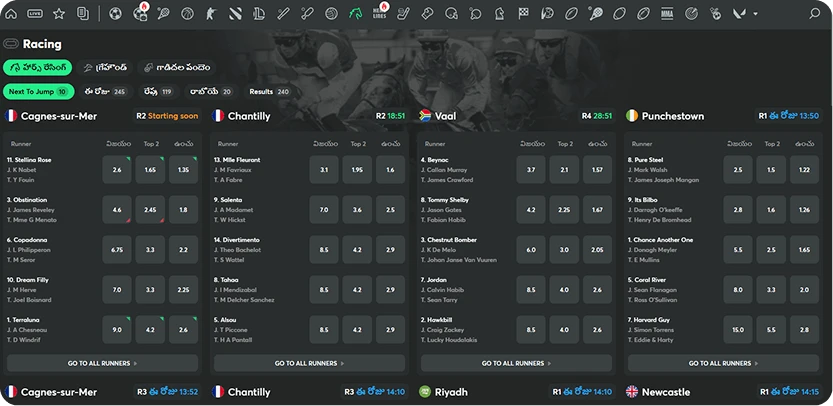
Task: Pick place odds 1.67 for Tommy Shelby
Action: point(597,210)
